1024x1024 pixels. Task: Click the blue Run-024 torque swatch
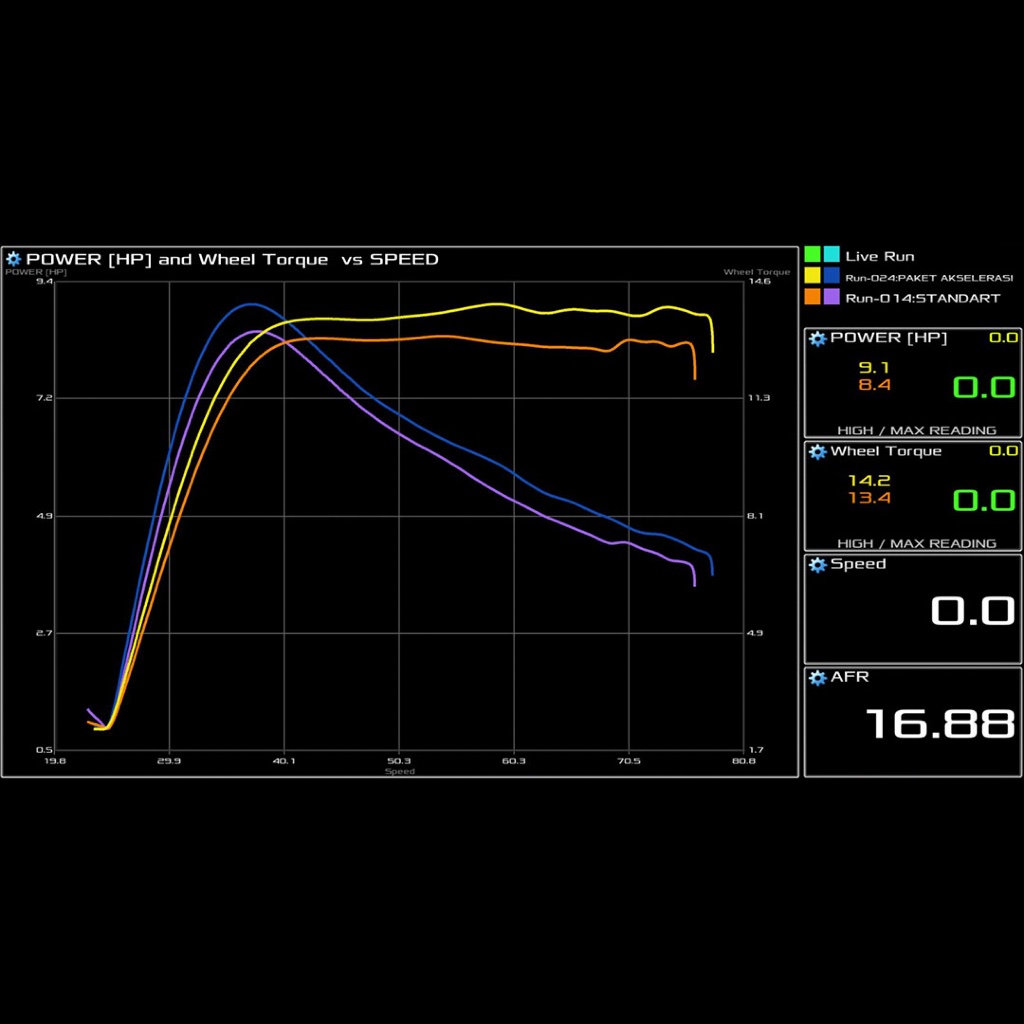coord(831,276)
